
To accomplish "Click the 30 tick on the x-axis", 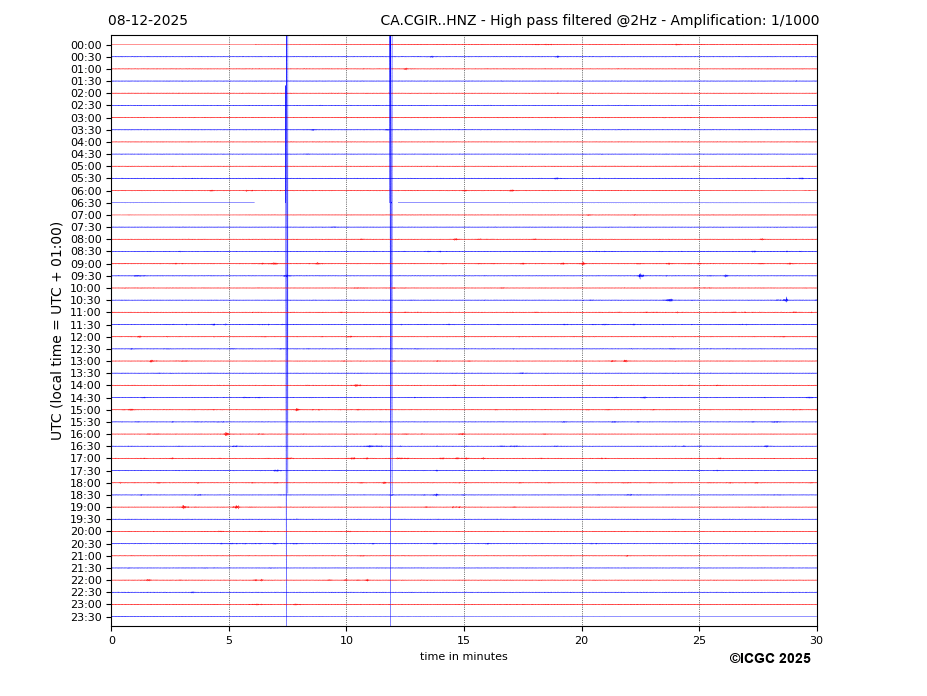I will (x=816, y=640).
